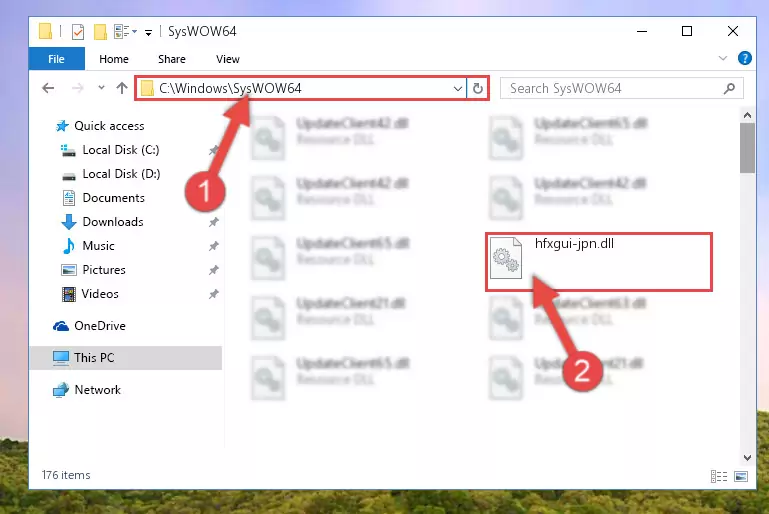
Task: Click the Network icon in sidebar
Action: [61, 390]
